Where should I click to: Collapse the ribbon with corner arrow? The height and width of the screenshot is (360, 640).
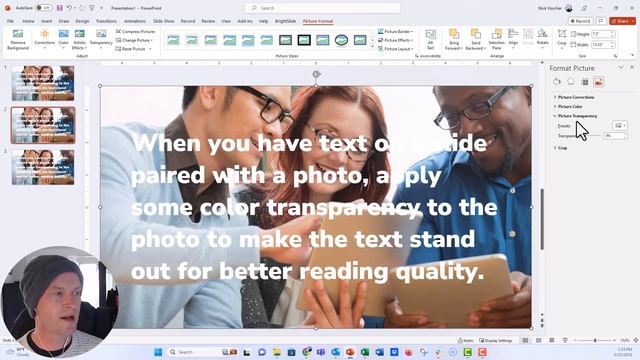633,55
